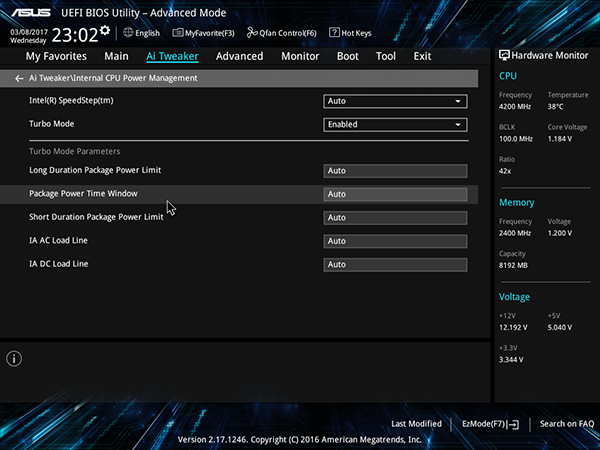Viewport: 600px width, 450px height.
Task: Select the Long Duration Package Power Limit label
Action: point(95,170)
